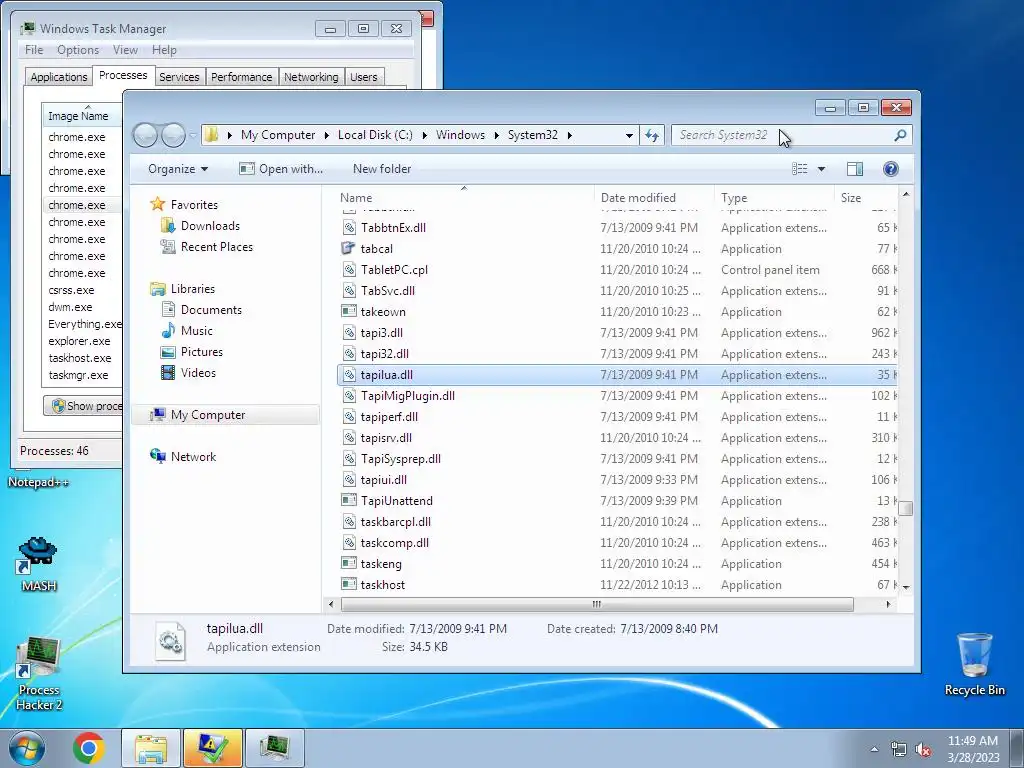Click the horizontal scrollbar in file list

[597, 604]
